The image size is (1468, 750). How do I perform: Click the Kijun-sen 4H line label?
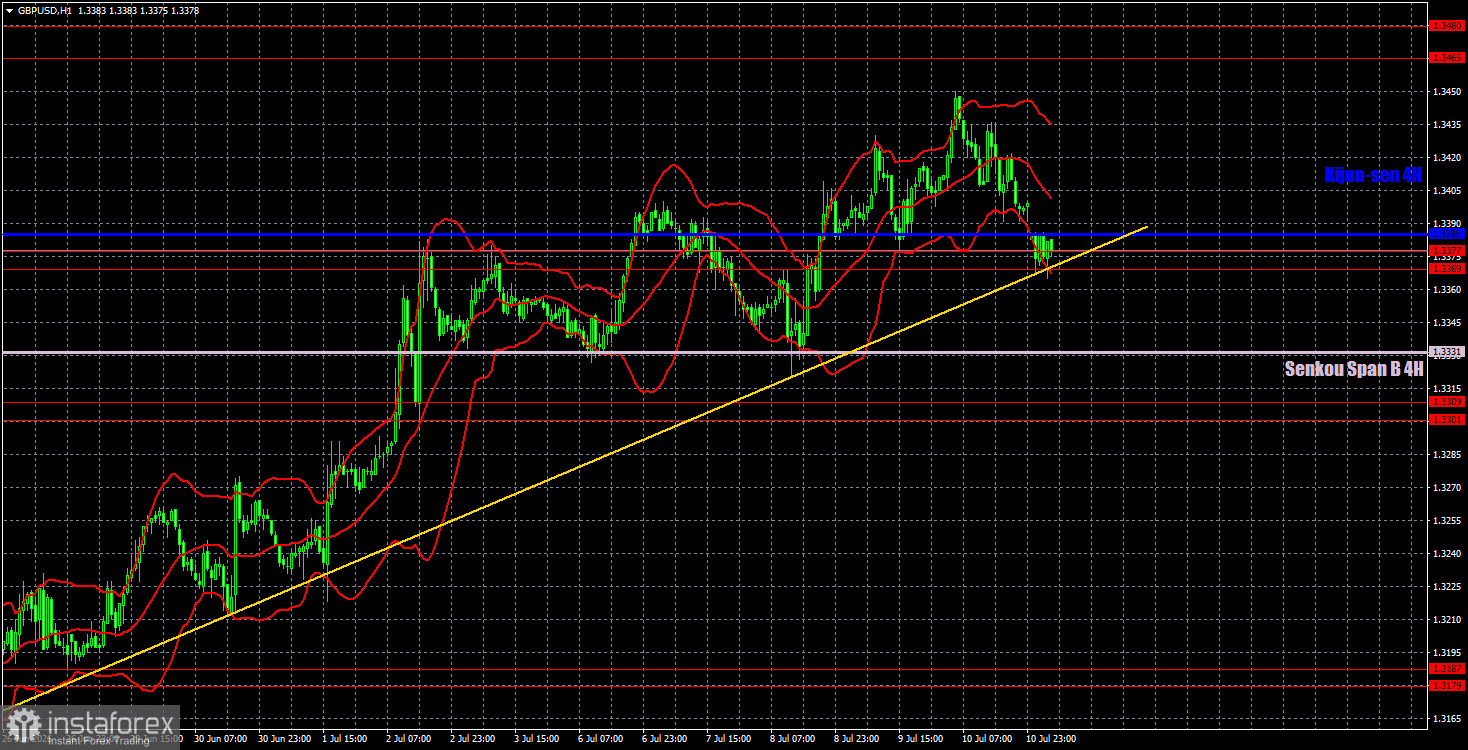click(1373, 174)
